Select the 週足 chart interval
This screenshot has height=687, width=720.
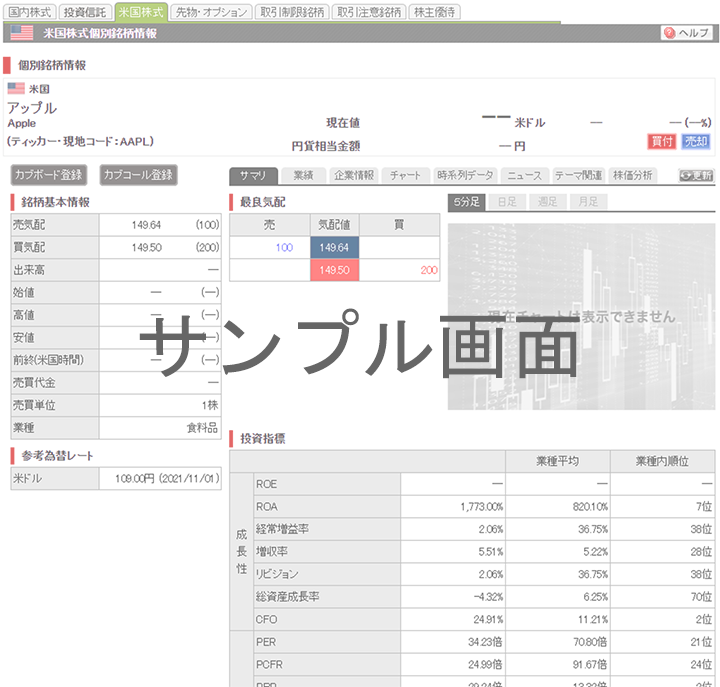547,202
